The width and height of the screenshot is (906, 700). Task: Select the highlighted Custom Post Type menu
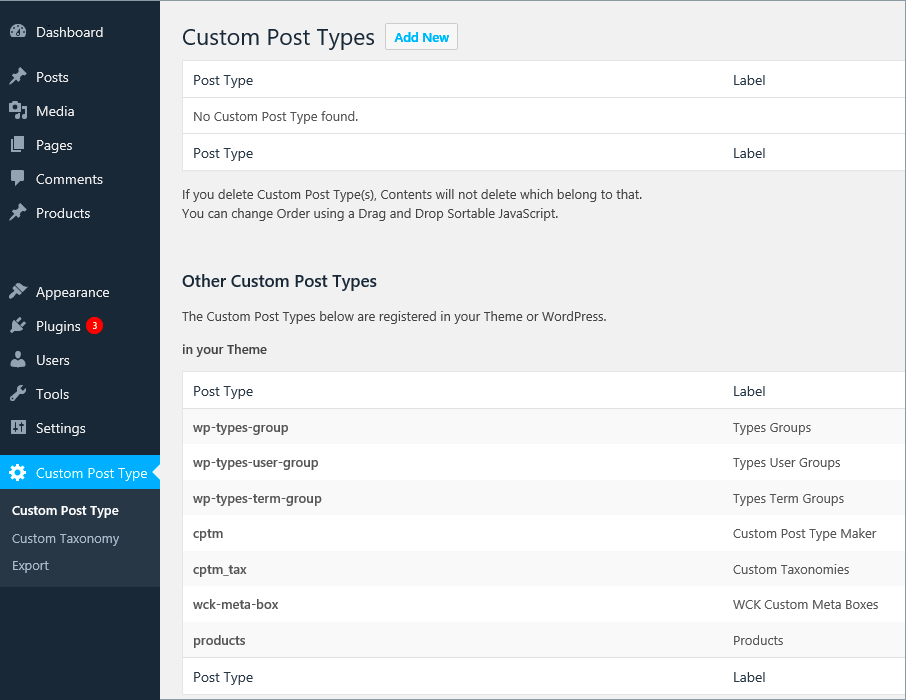[80, 472]
